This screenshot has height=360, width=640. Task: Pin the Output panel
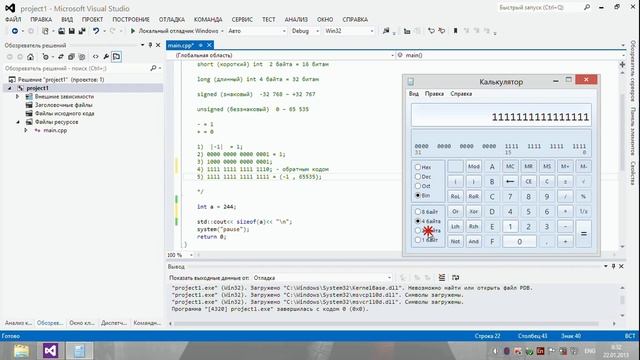(x=613, y=266)
